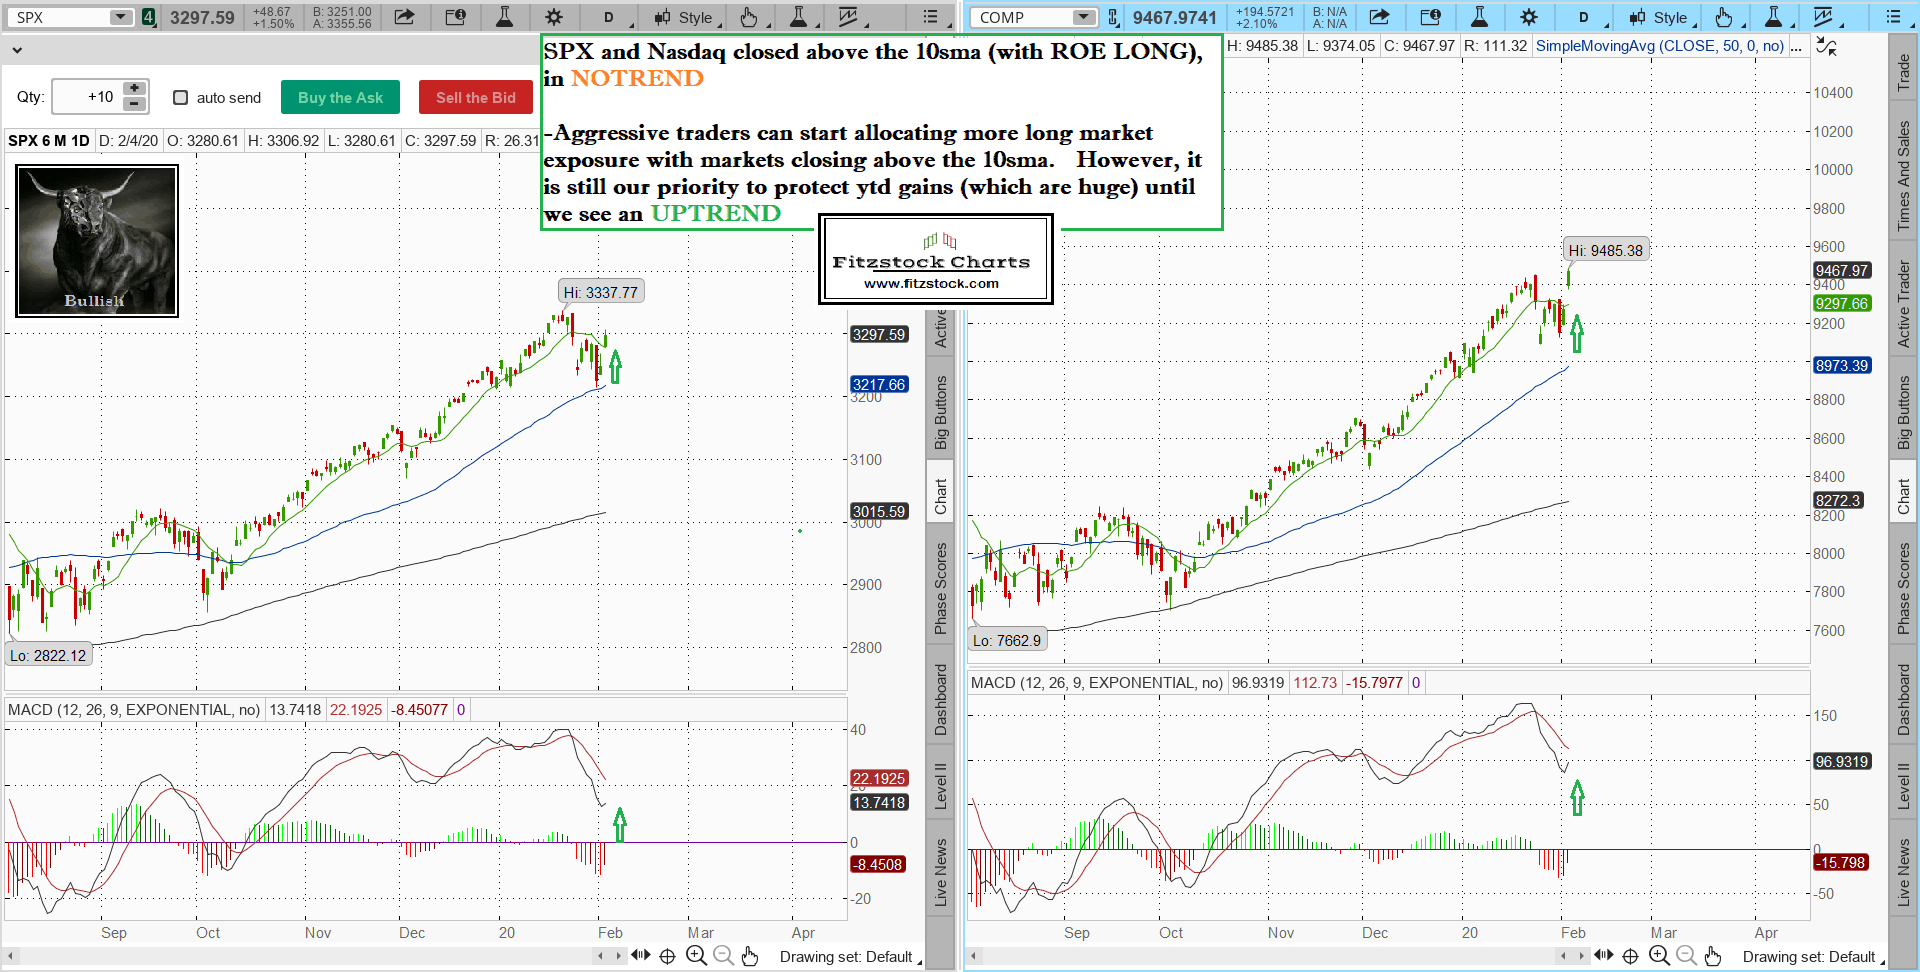
Task: Open the Phase Scores side tab
Action: 941,588
